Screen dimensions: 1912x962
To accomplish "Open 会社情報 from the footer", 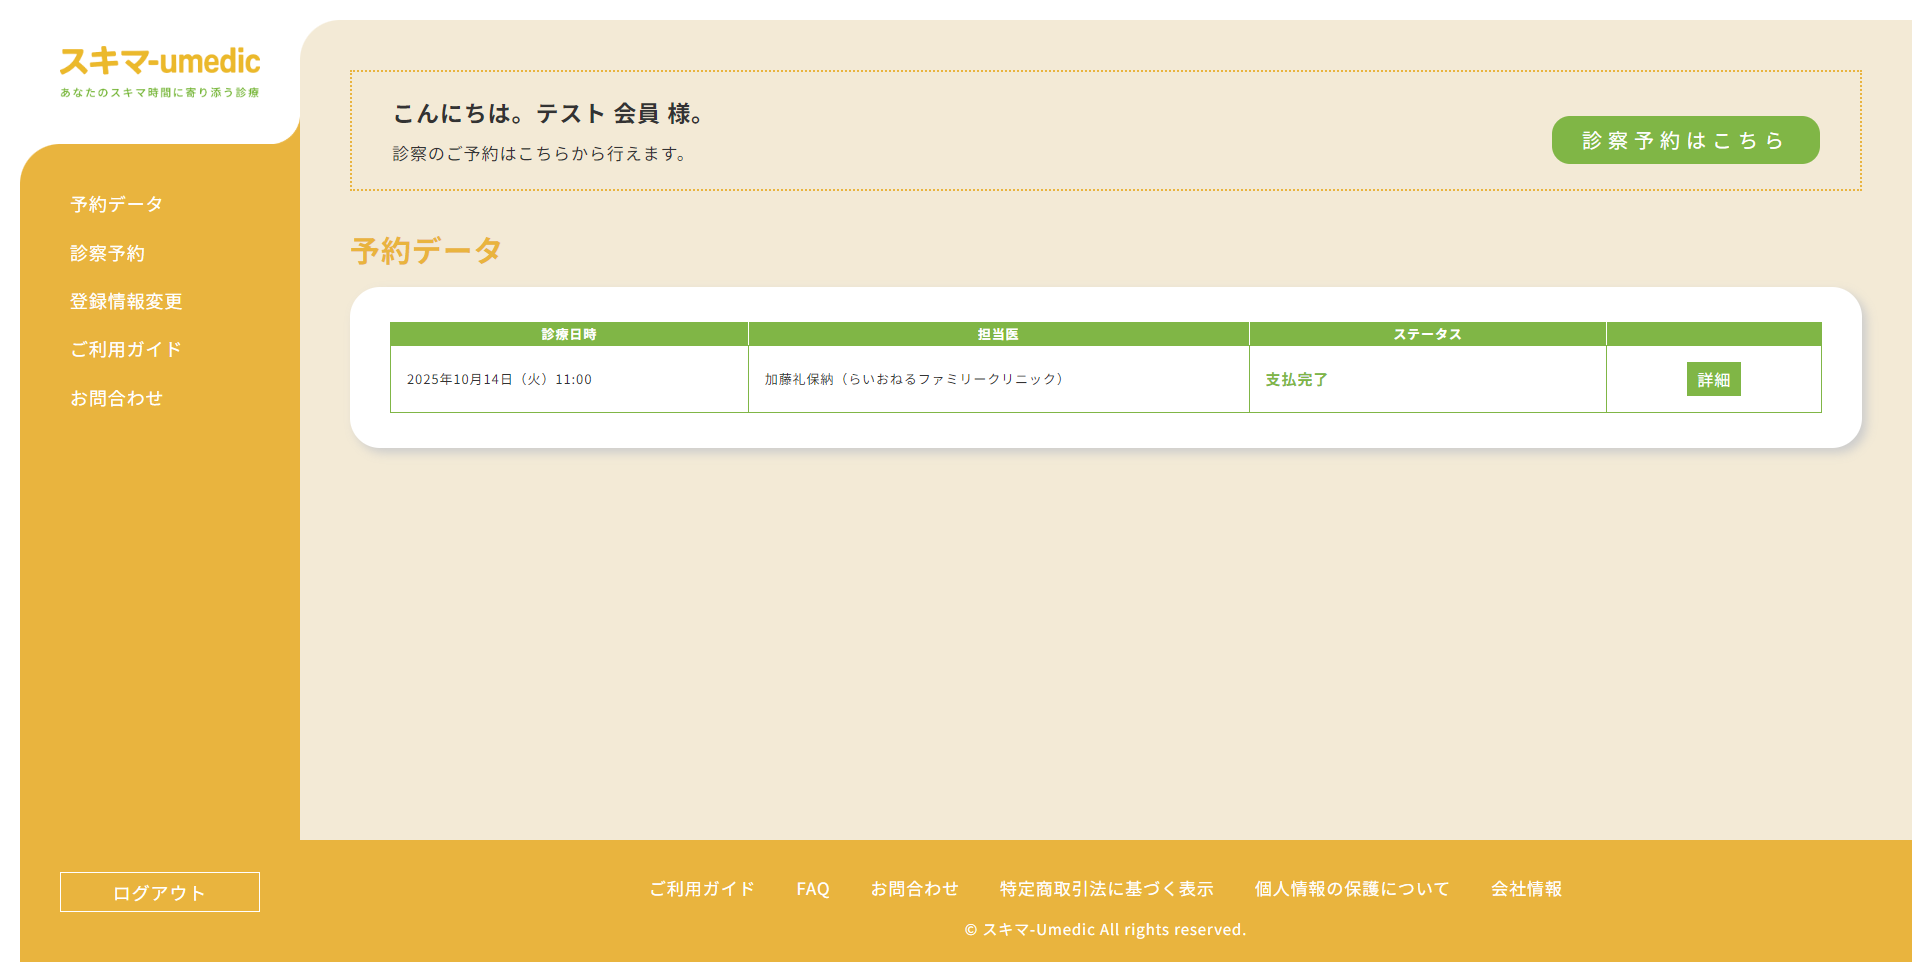I will pyautogui.click(x=1528, y=888).
